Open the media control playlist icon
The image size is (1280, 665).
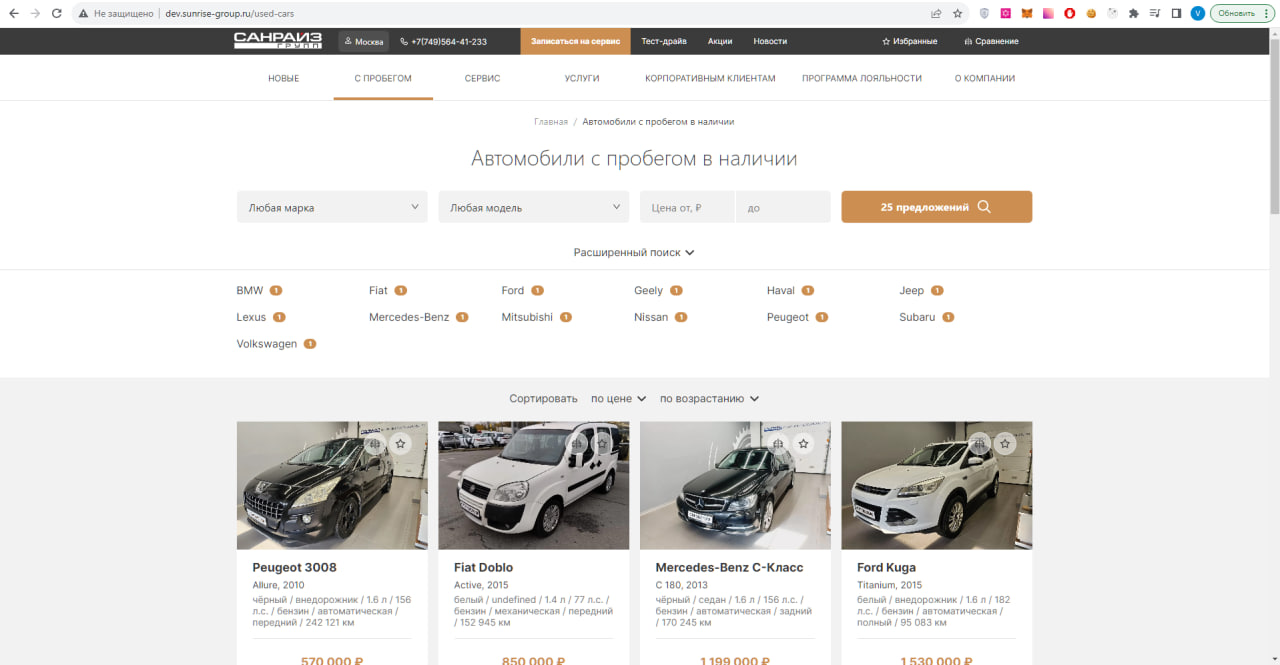pos(1155,14)
